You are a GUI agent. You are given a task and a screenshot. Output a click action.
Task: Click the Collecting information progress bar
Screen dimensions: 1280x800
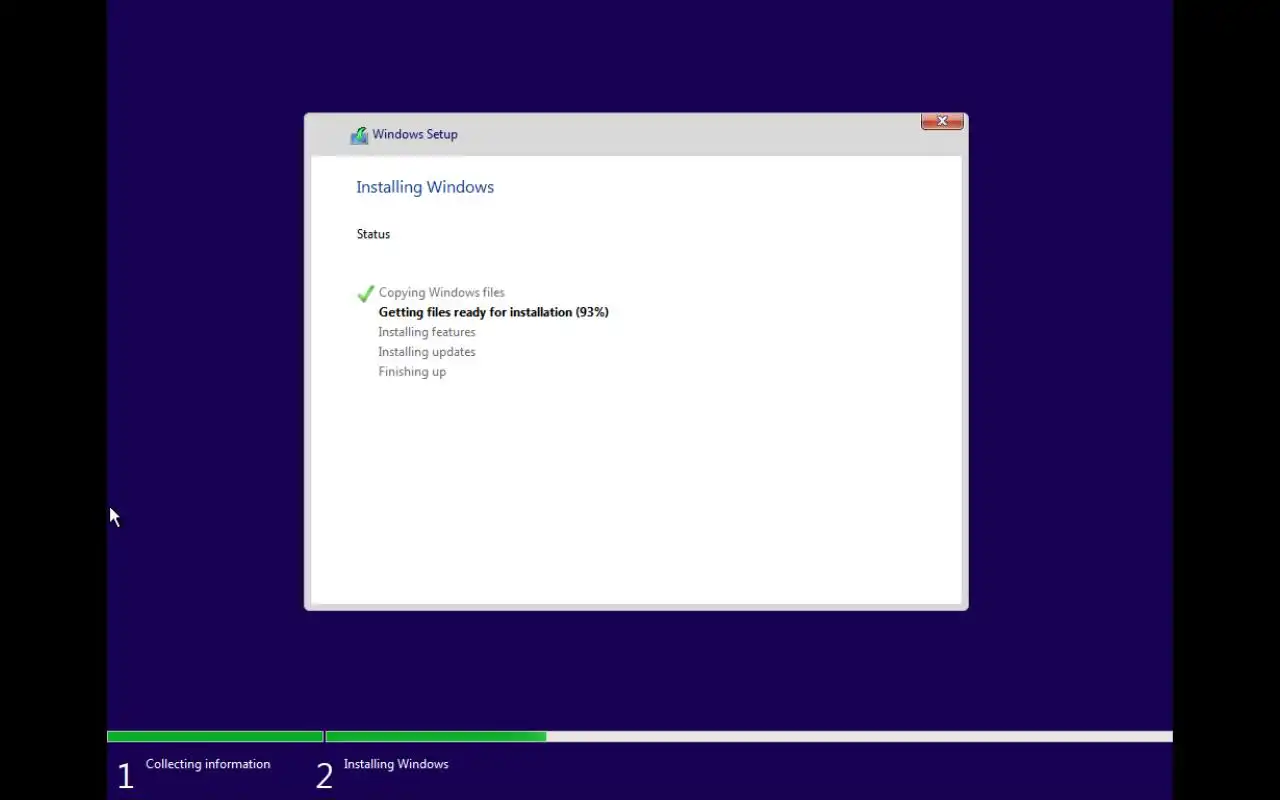pyautogui.click(x=215, y=737)
